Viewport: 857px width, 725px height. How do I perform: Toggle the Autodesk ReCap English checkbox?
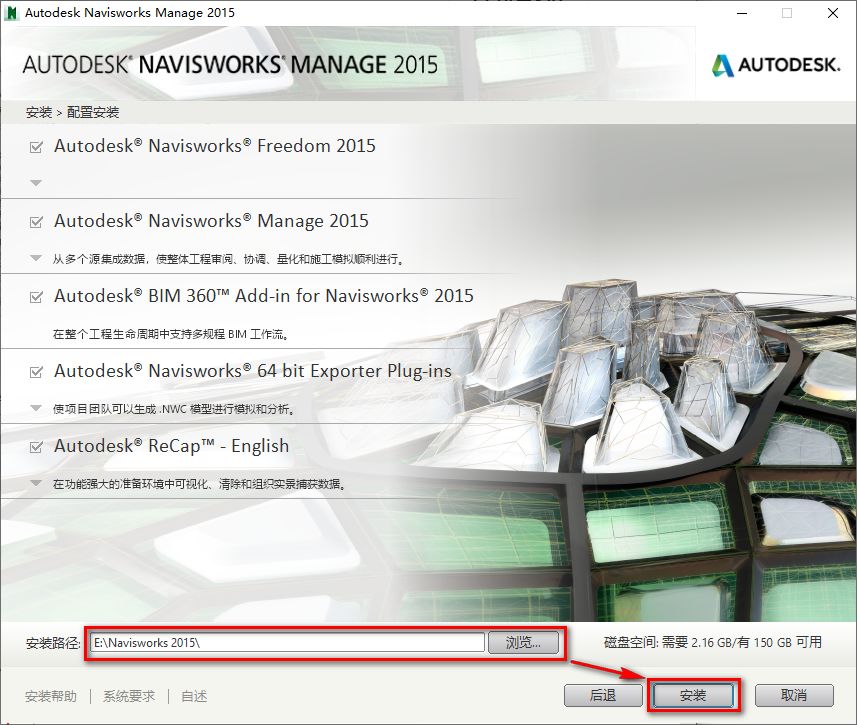(33, 446)
